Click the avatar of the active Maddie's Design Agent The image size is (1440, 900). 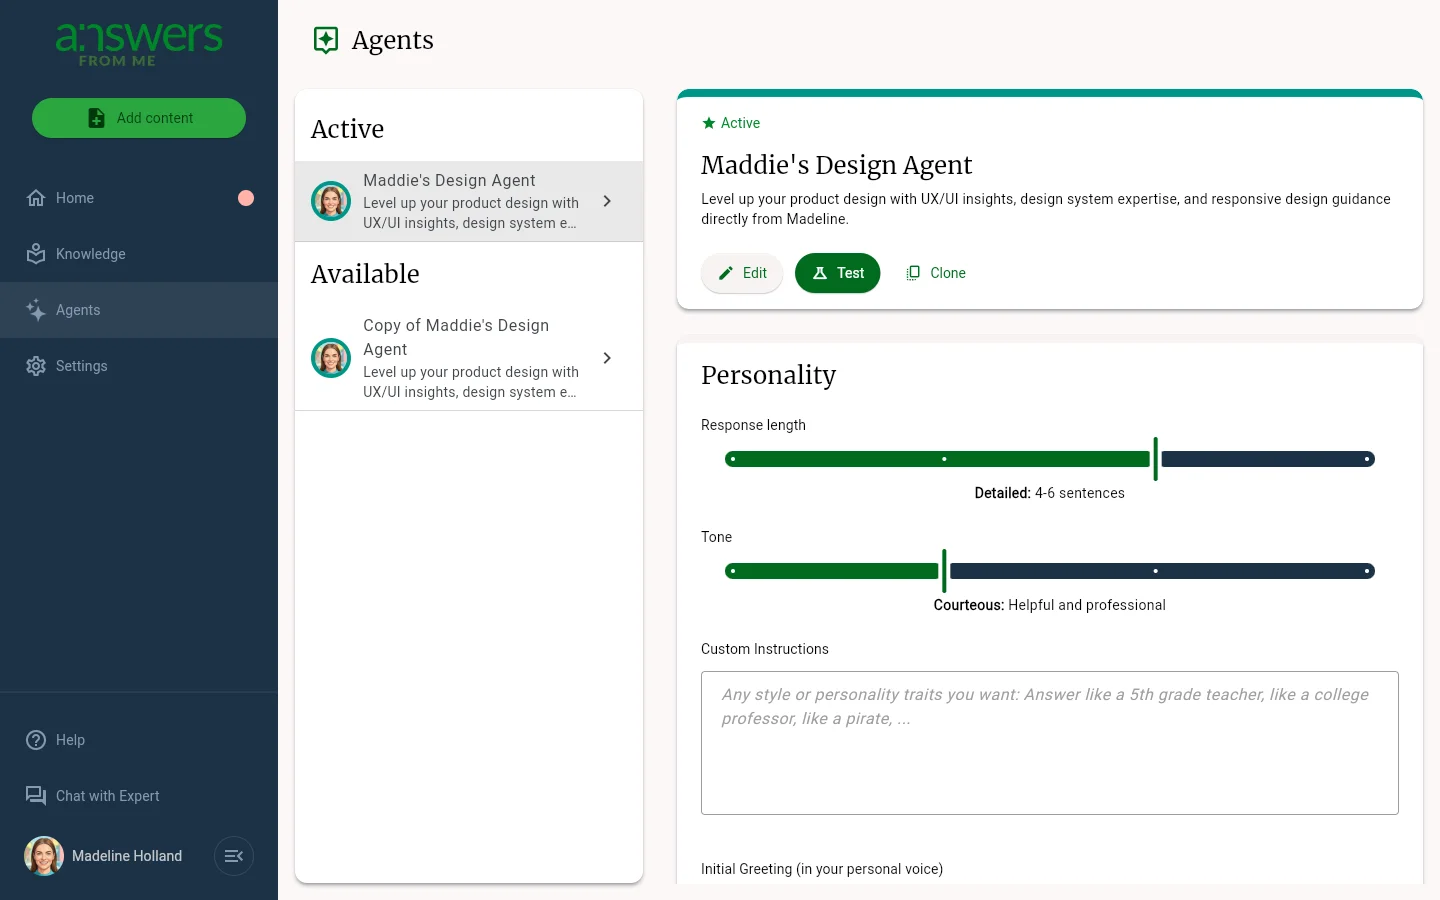coord(331,201)
